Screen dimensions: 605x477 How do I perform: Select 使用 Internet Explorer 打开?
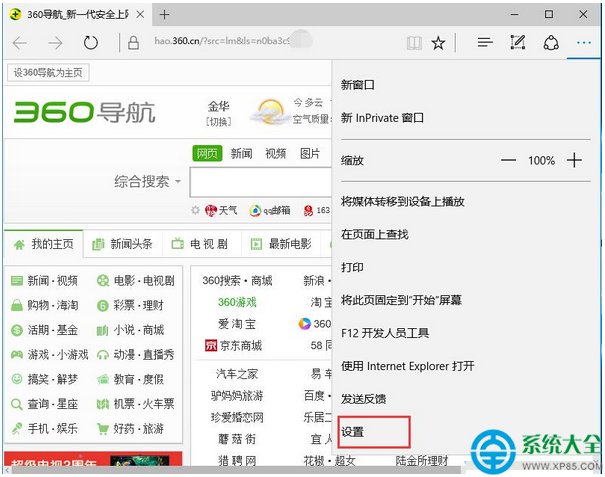pos(407,366)
